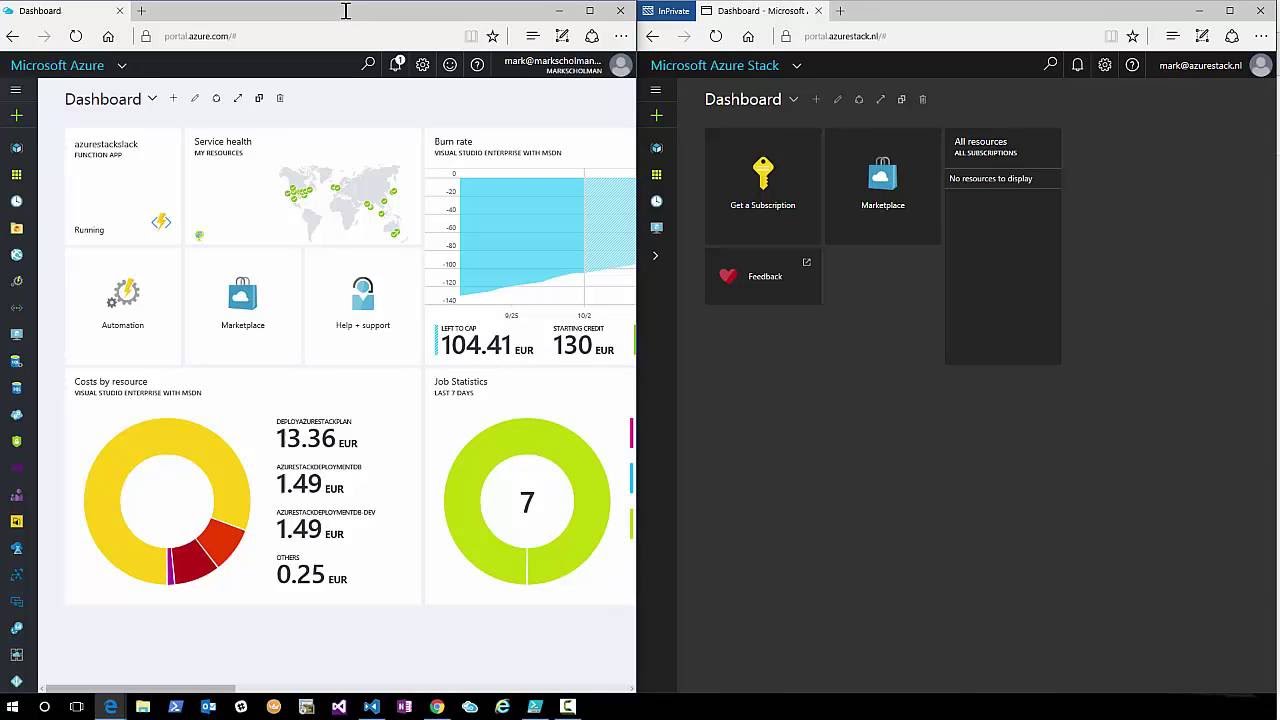
Task: Open notifications bell in Azure portal header
Action: tap(397, 65)
